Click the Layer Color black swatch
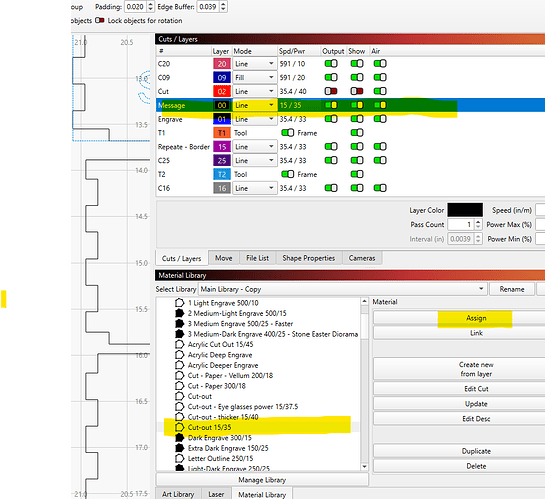Viewport: 545px width, 499px height. tap(465, 210)
